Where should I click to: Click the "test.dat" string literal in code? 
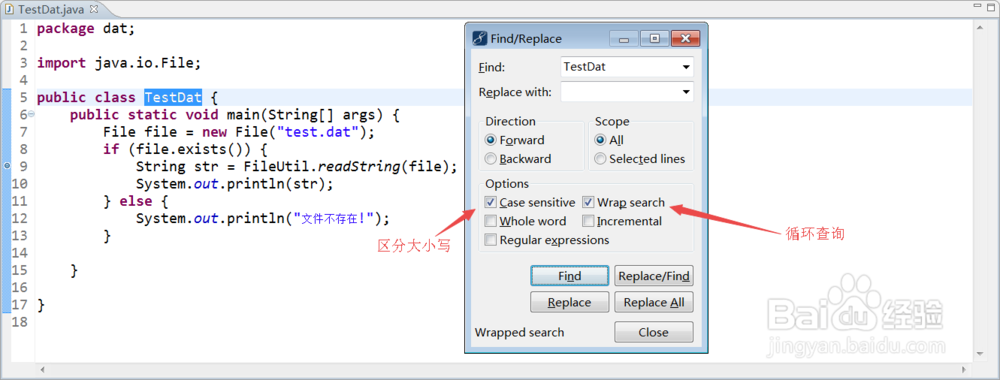click(318, 132)
